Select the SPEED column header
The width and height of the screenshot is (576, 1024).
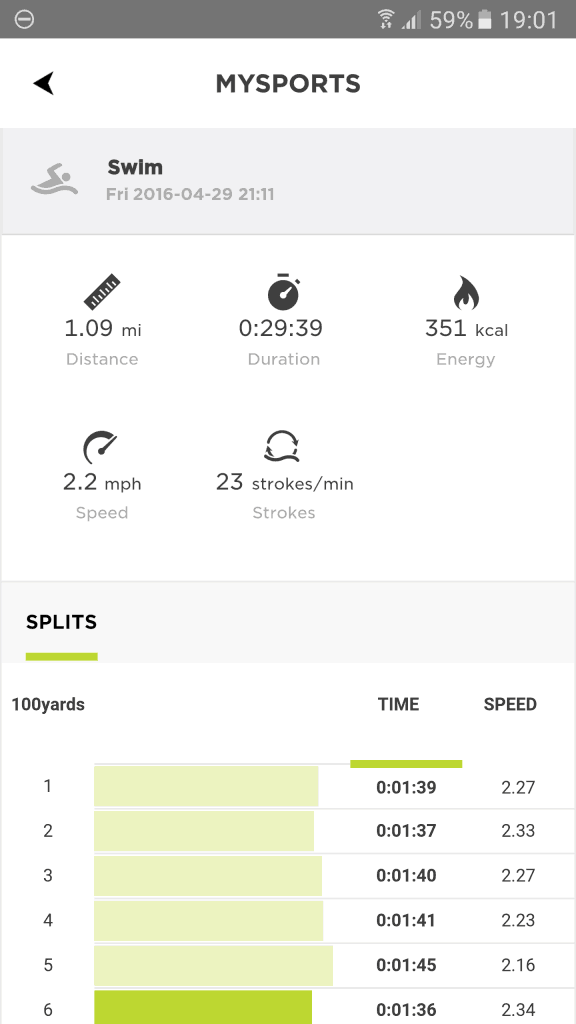point(510,704)
